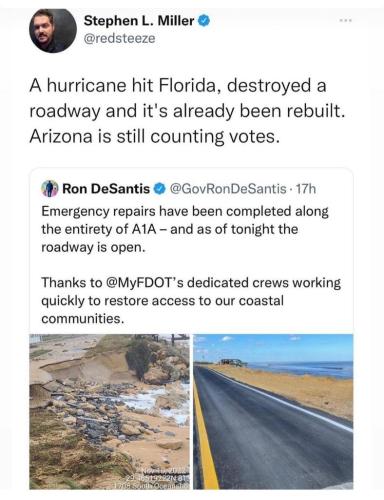384x500 pixels.
Task: Open the damaged roadway photo
Action: pyautogui.click(x=109, y=411)
